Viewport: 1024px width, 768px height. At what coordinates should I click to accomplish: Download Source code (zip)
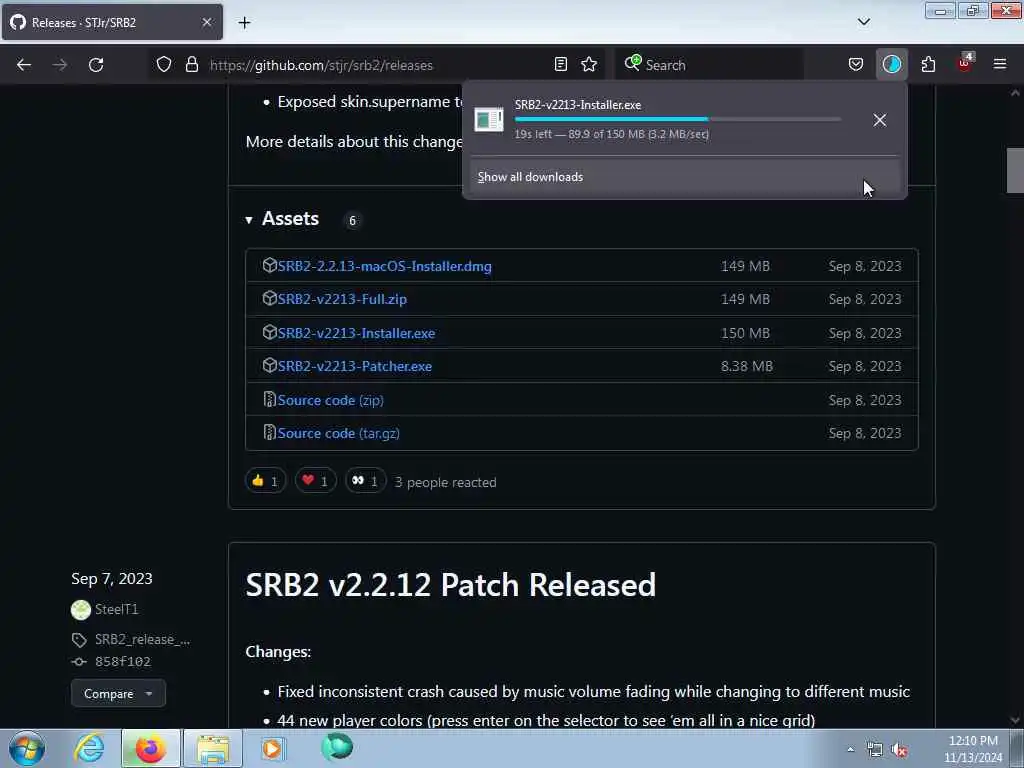coord(330,400)
